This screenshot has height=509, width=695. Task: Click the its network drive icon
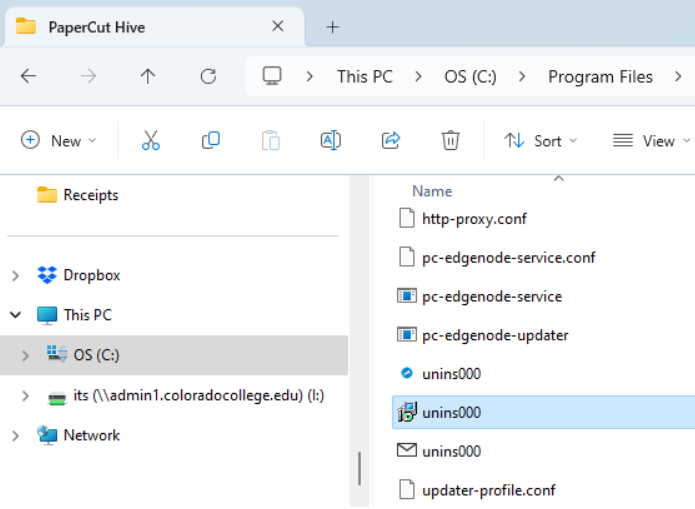[57, 396]
